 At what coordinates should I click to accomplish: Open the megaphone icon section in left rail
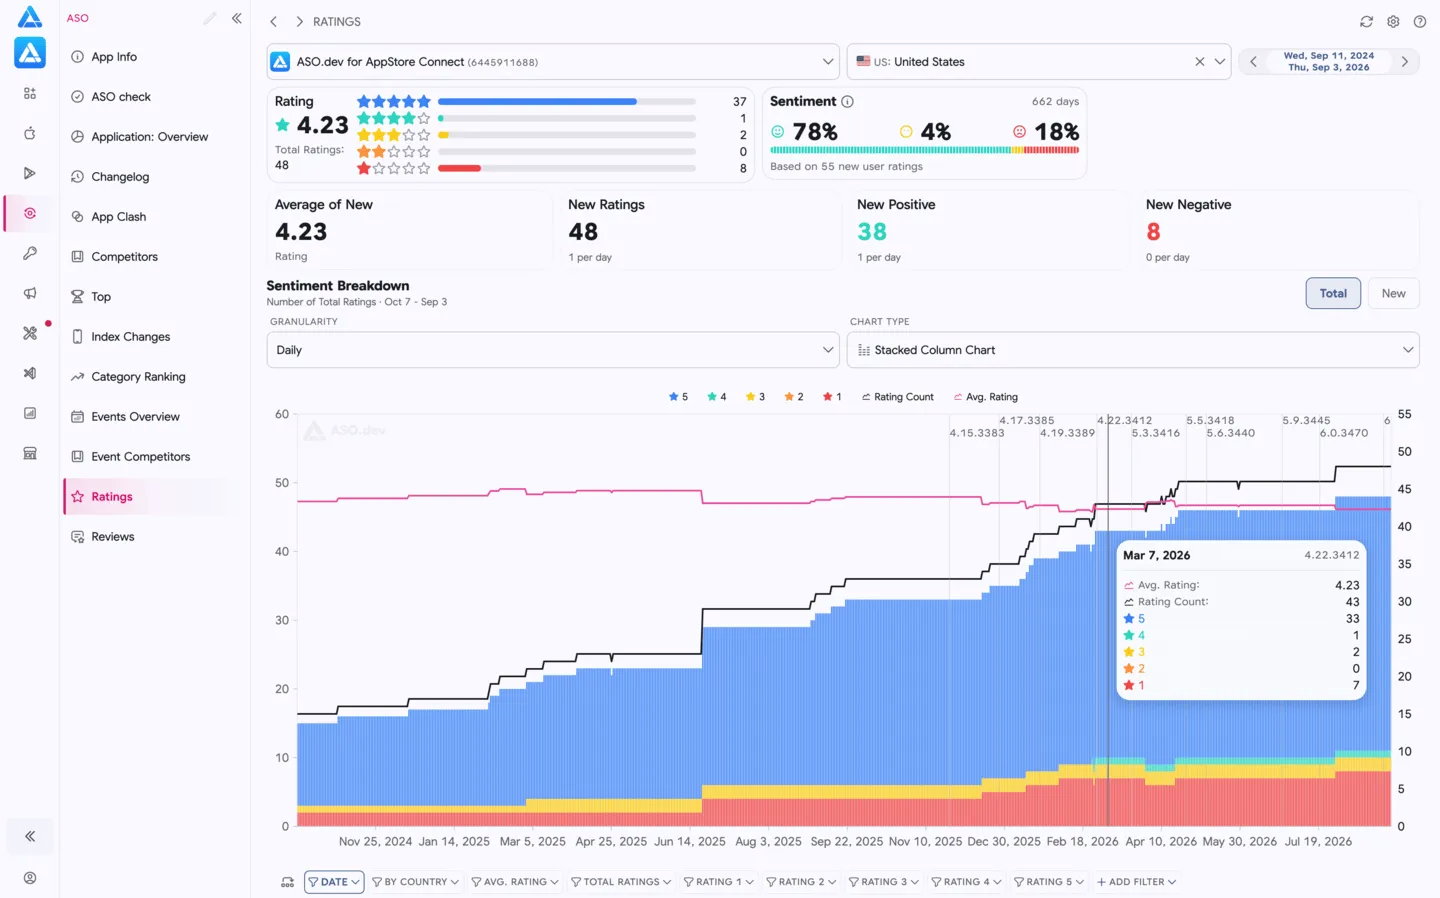click(x=30, y=293)
